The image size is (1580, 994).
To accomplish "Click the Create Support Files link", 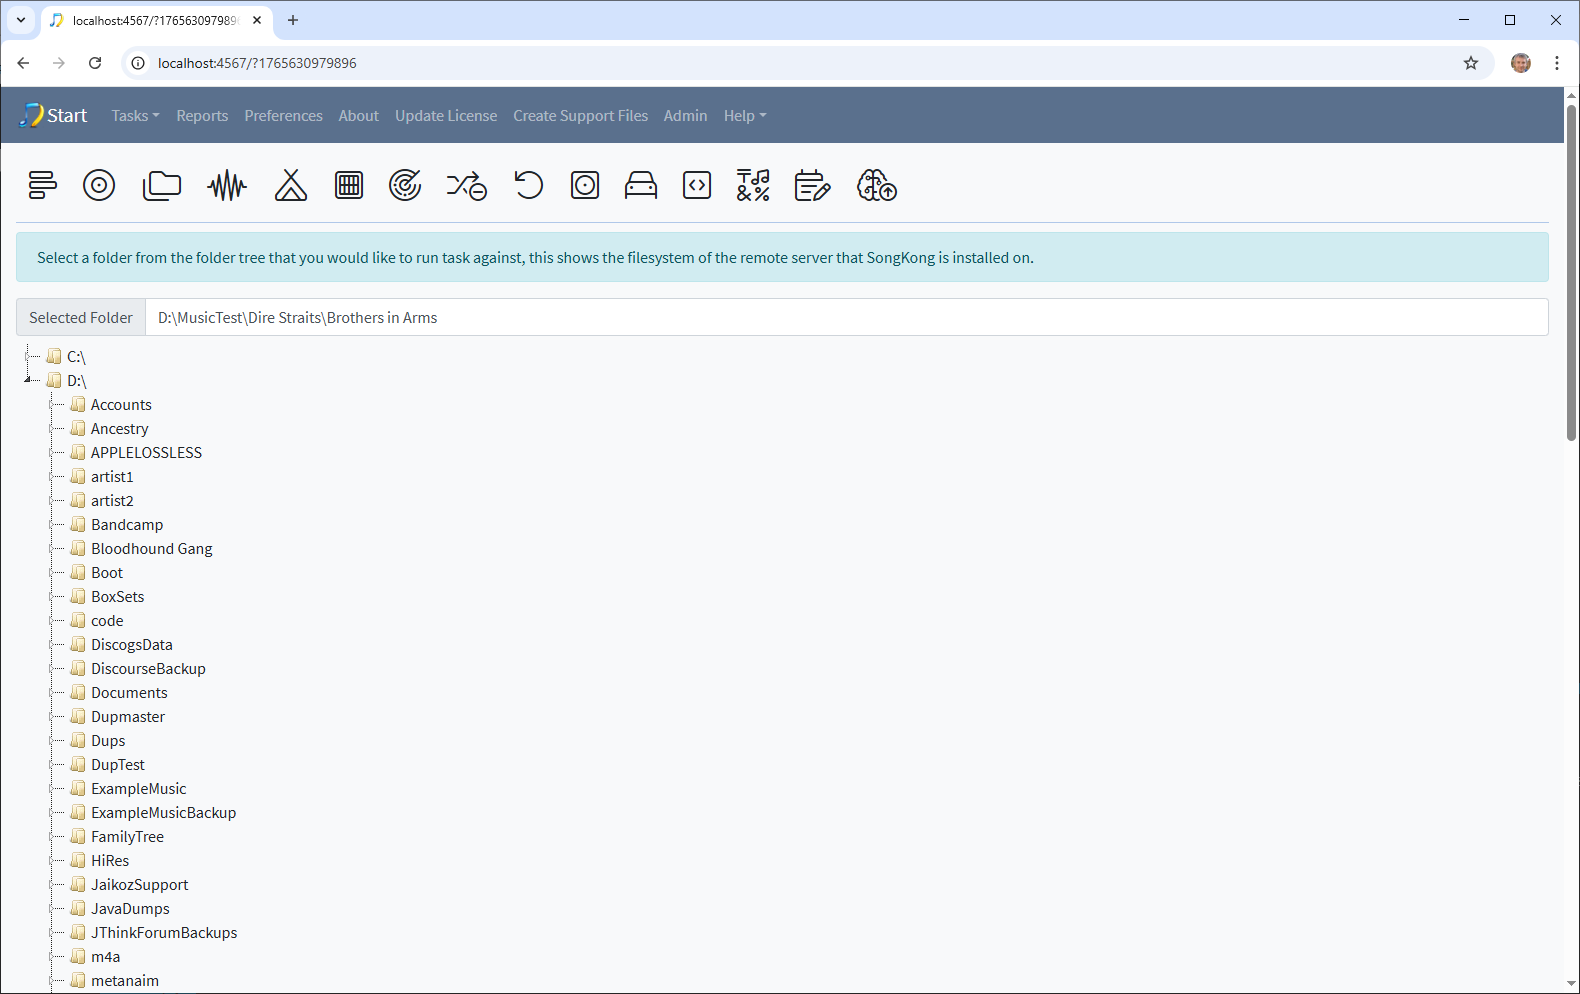I will pos(580,116).
